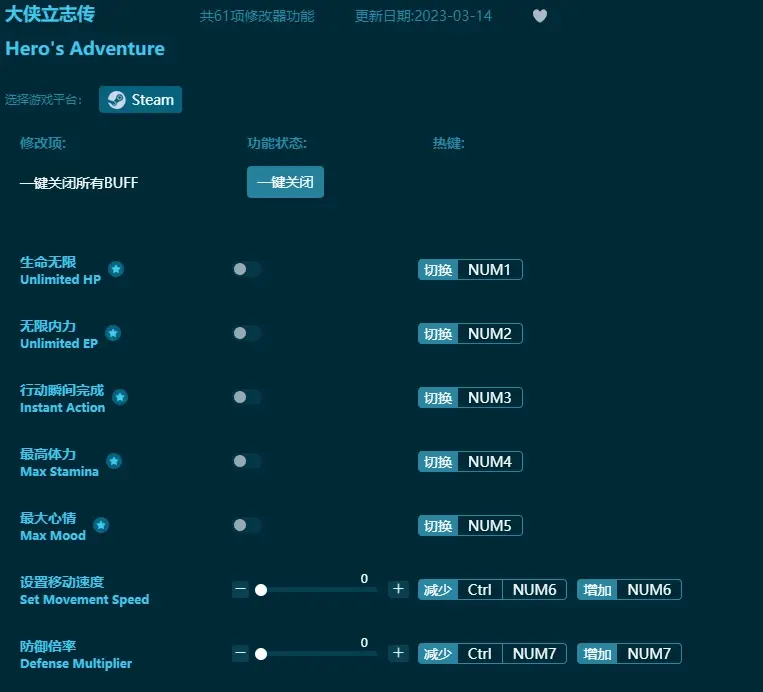
Task: Click the 切换 NUM4 hotkey box
Action: coord(470,461)
